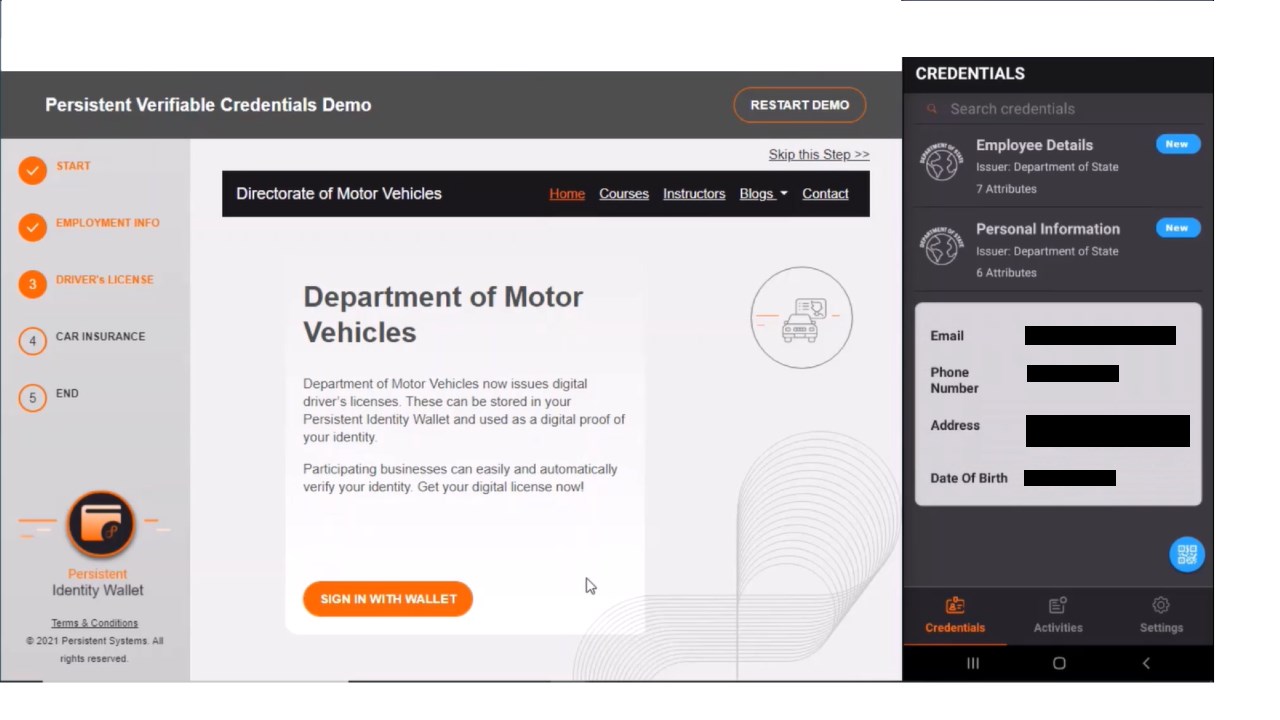
Task: Click the CREDENTIALS header title
Action: [x=970, y=74]
